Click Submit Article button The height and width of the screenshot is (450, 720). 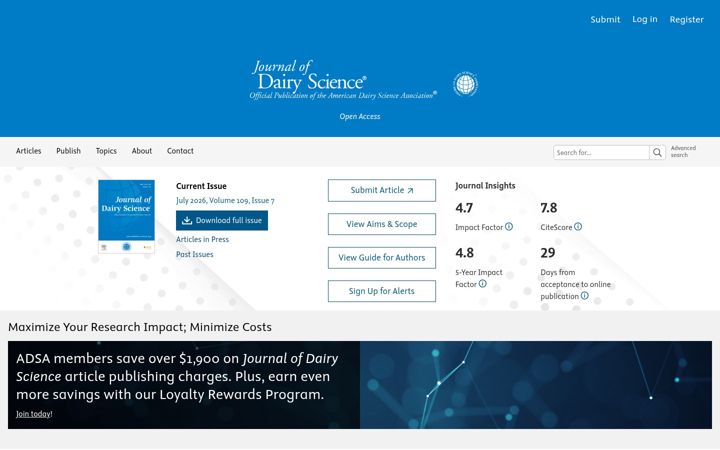[x=382, y=190]
